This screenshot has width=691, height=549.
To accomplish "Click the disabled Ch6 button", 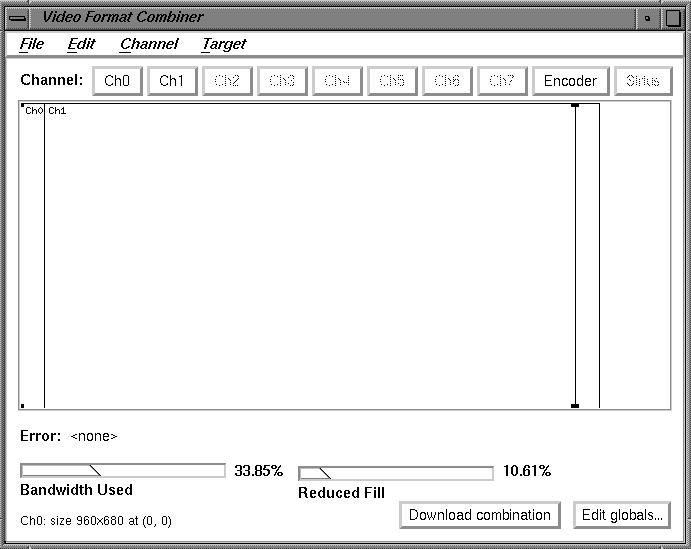I will (x=447, y=81).
